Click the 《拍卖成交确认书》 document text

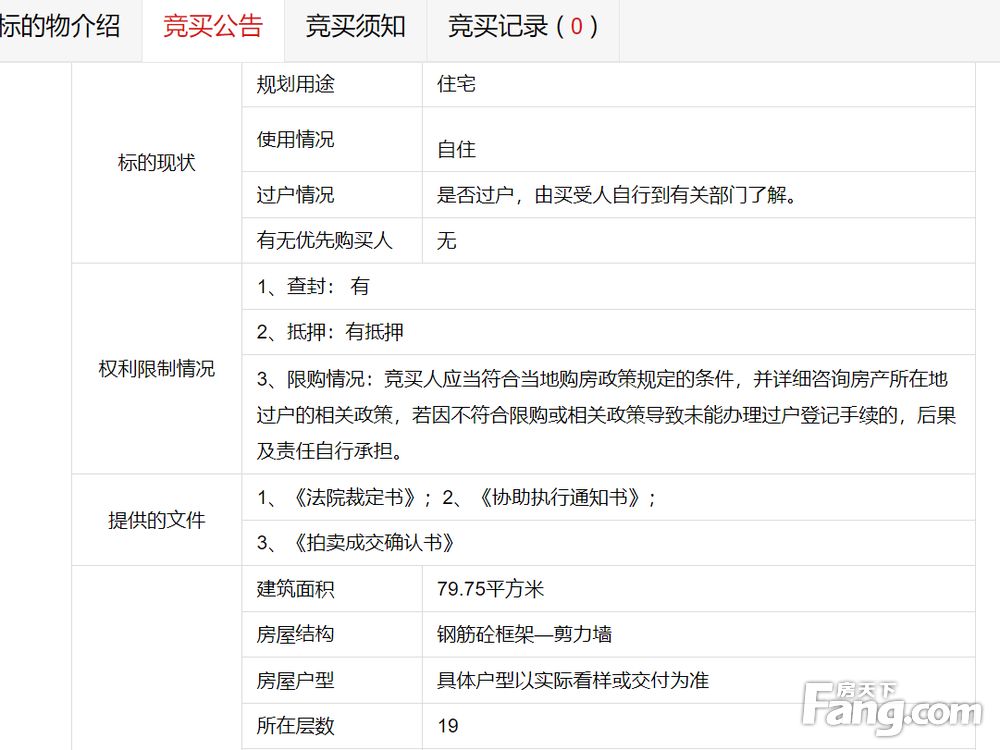click(x=373, y=543)
